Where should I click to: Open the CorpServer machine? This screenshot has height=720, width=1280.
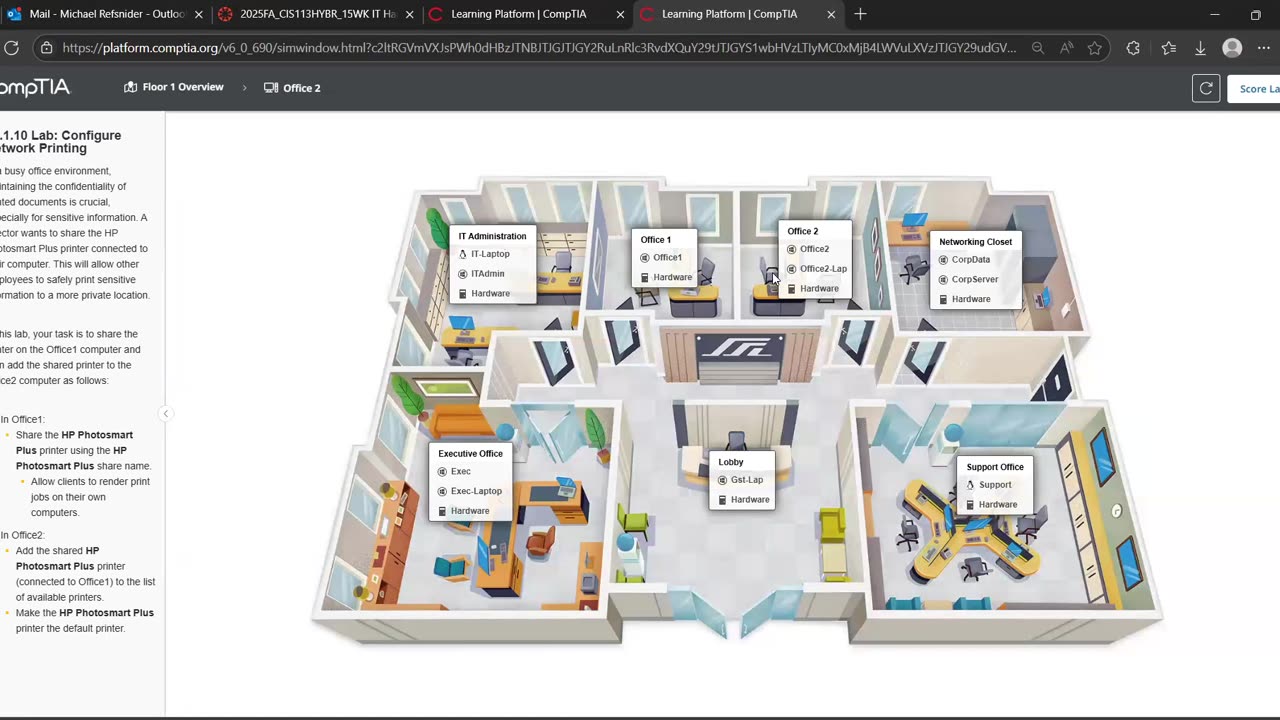[975, 280]
